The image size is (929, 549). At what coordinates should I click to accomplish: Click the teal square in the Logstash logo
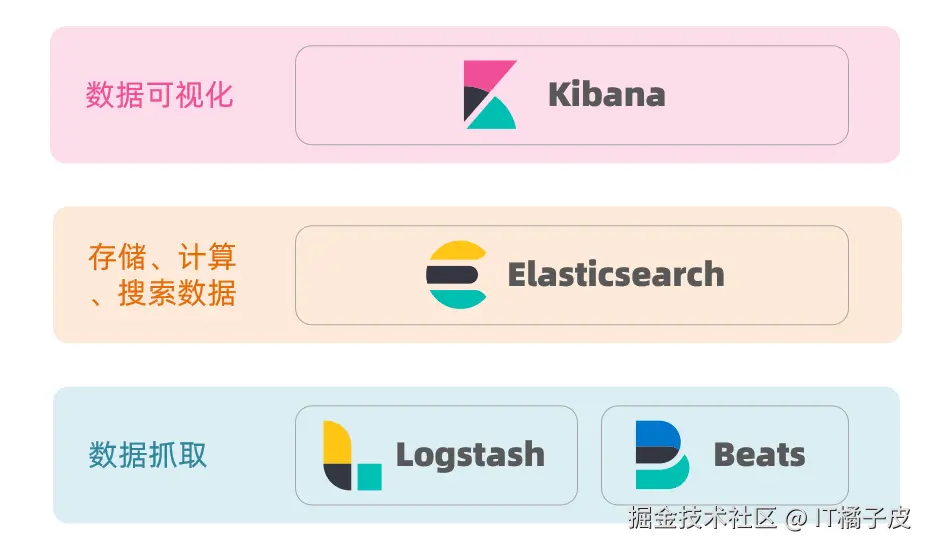click(370, 477)
